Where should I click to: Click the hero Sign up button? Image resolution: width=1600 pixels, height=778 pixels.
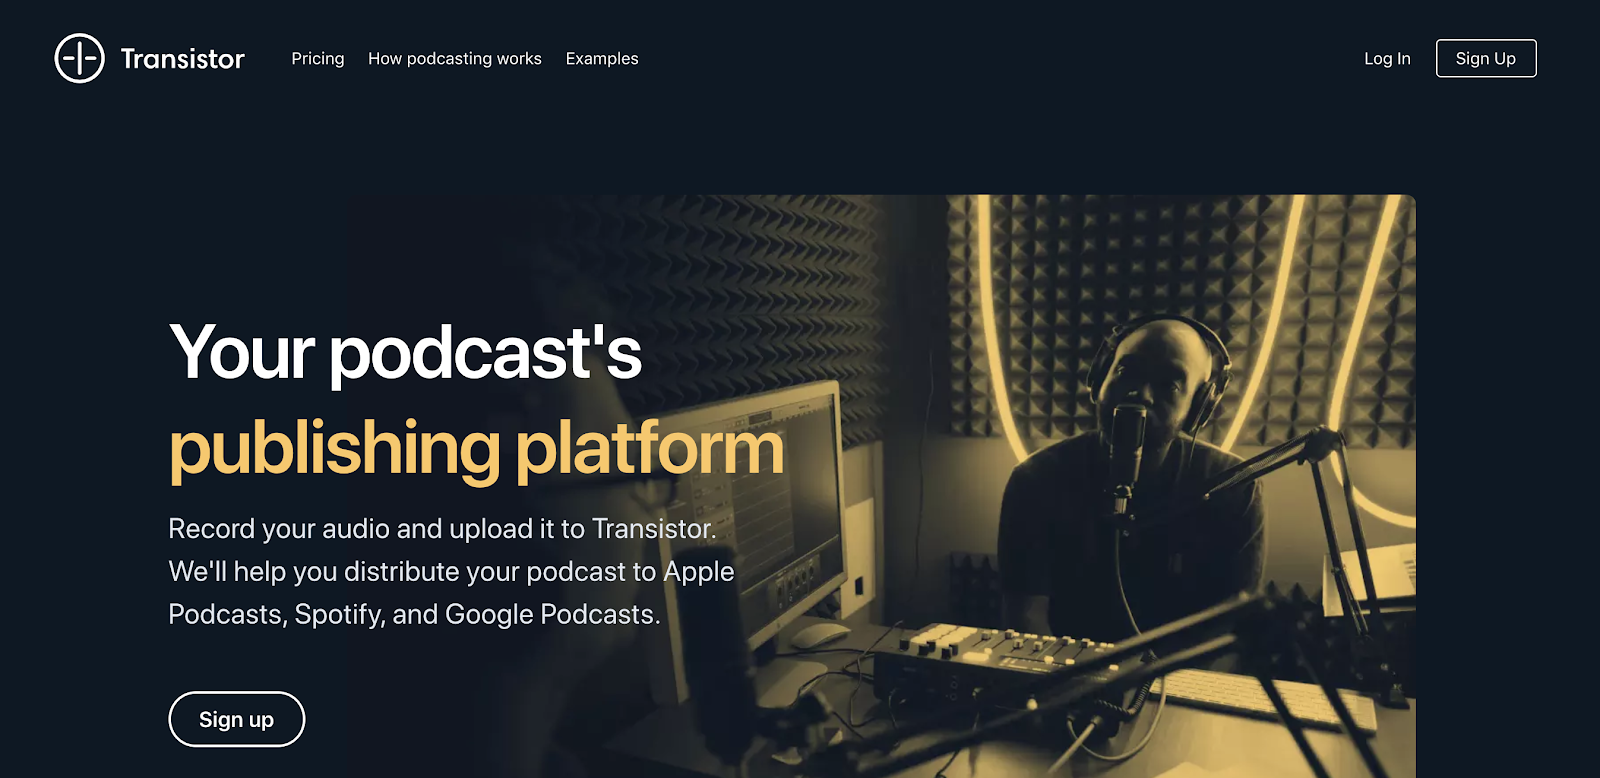(237, 719)
